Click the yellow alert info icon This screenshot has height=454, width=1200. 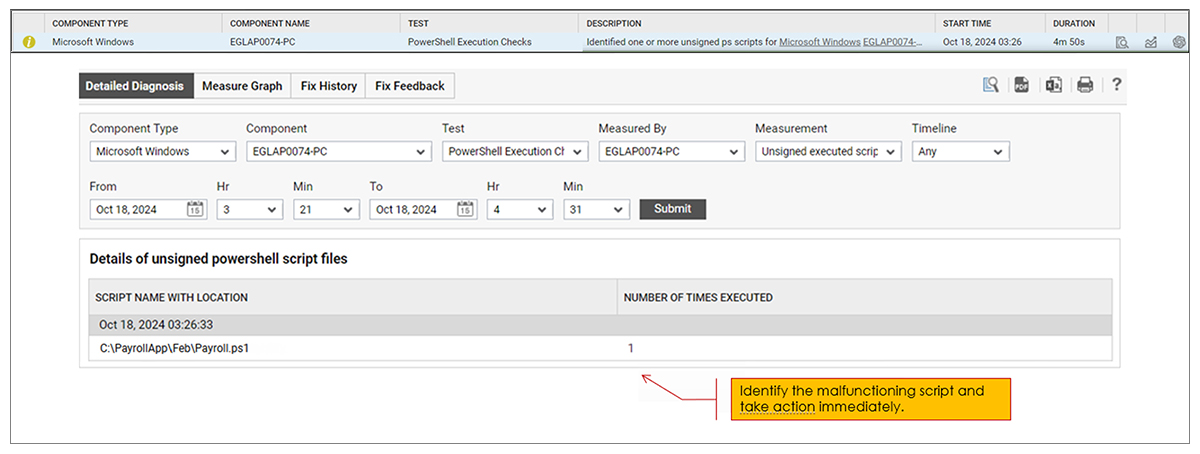point(29,42)
